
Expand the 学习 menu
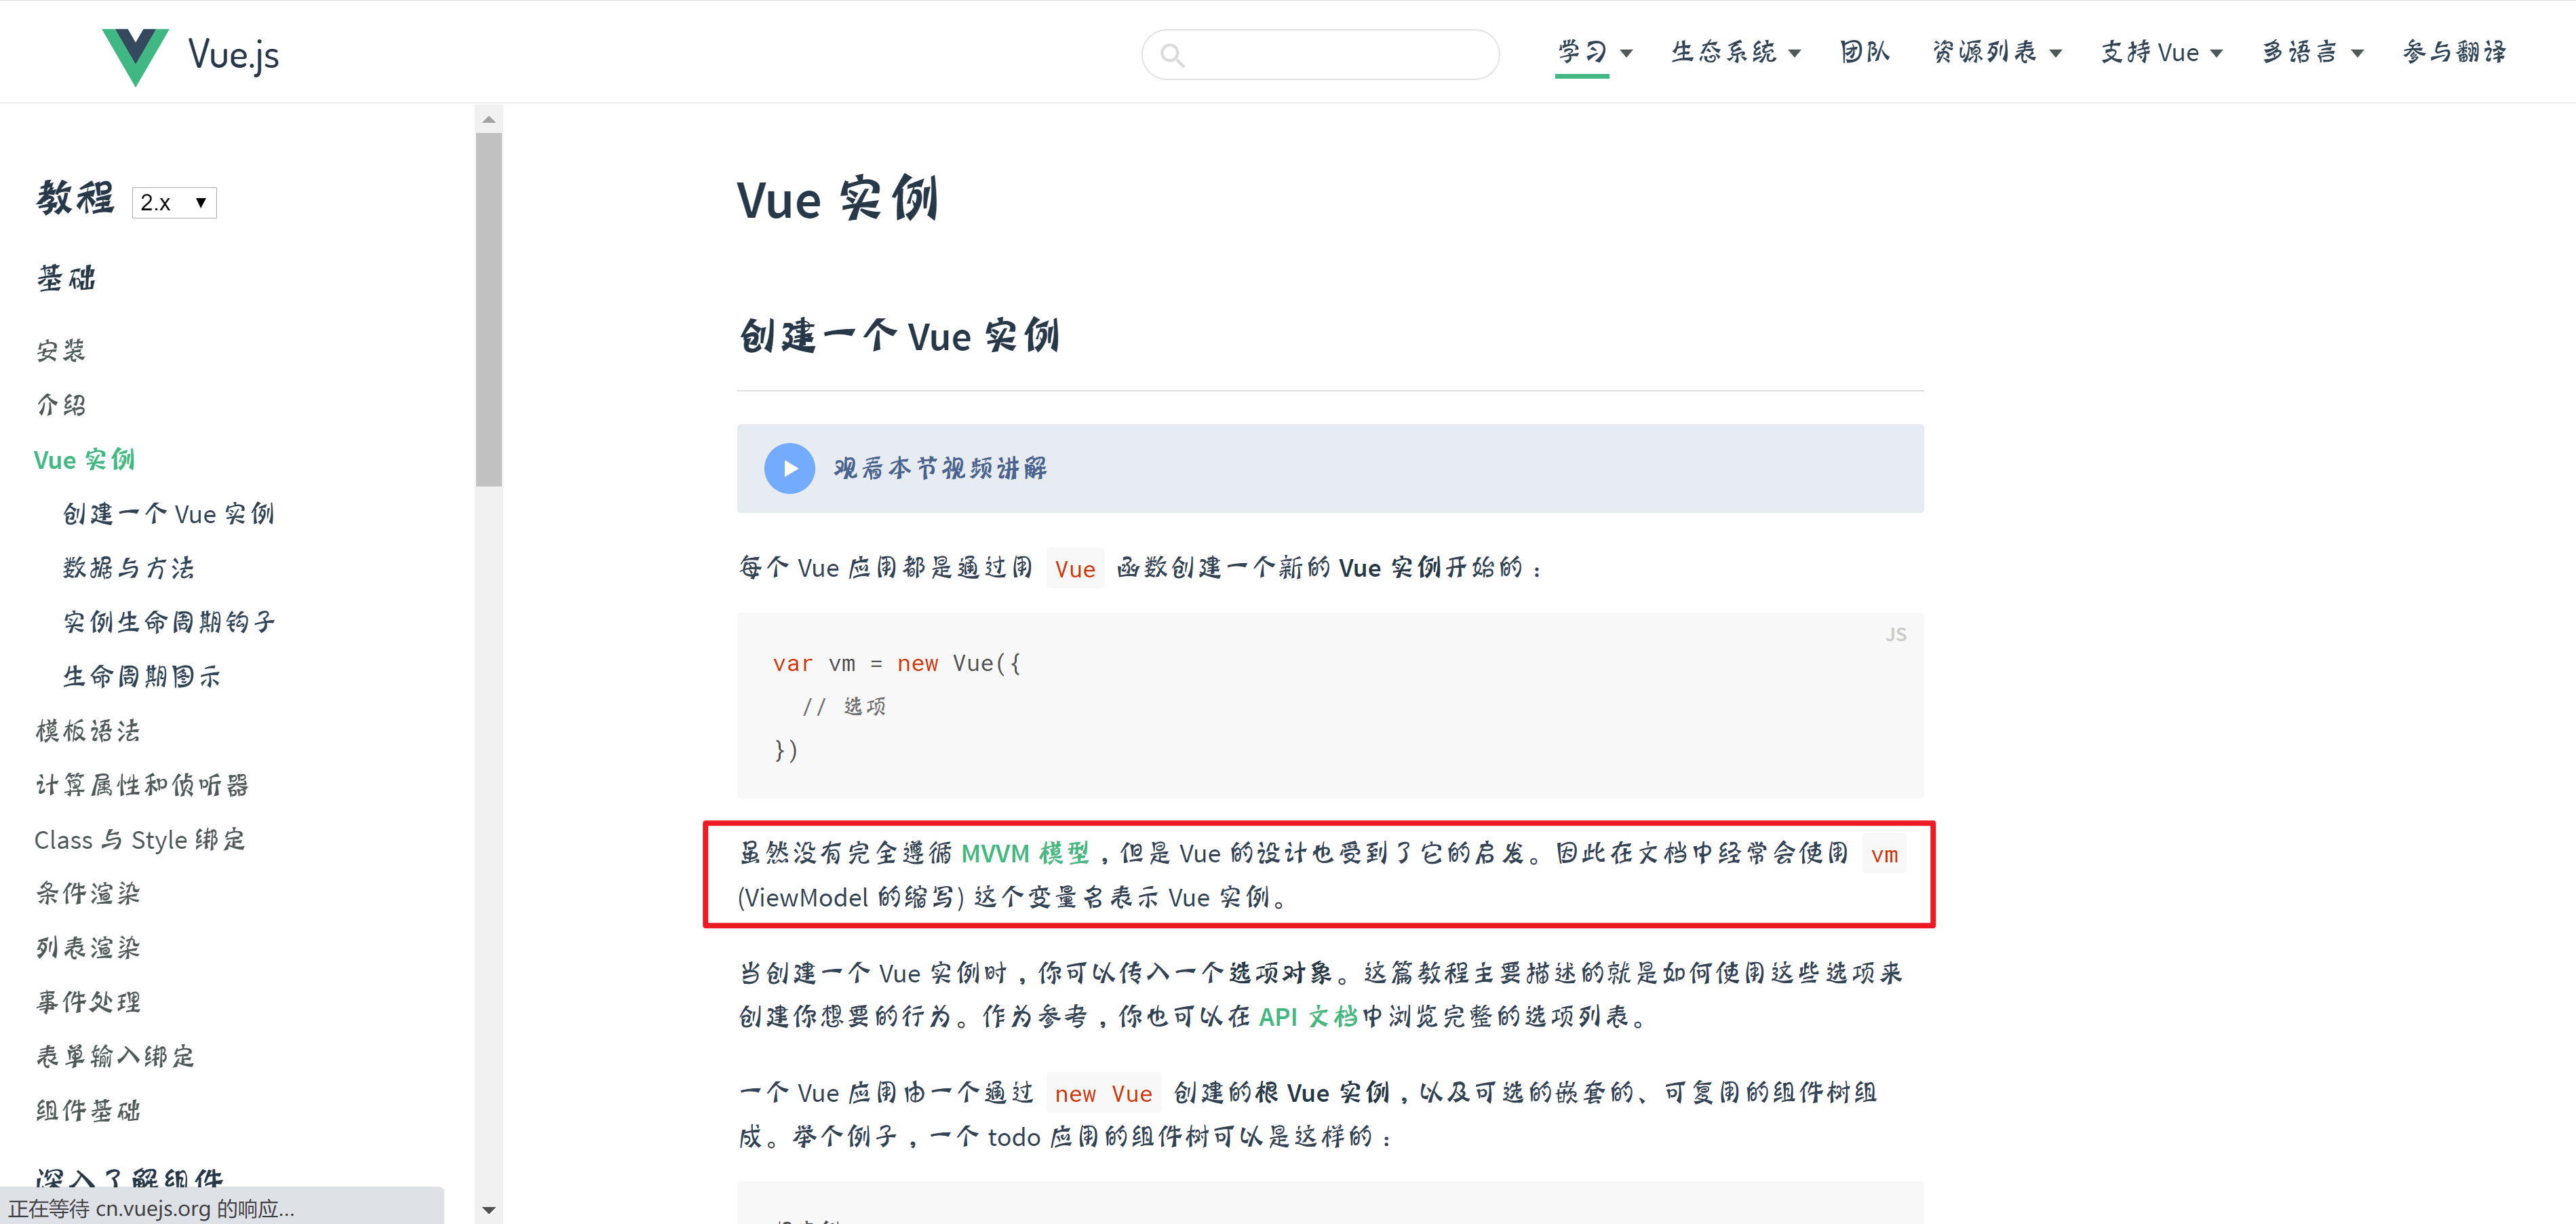point(1594,52)
